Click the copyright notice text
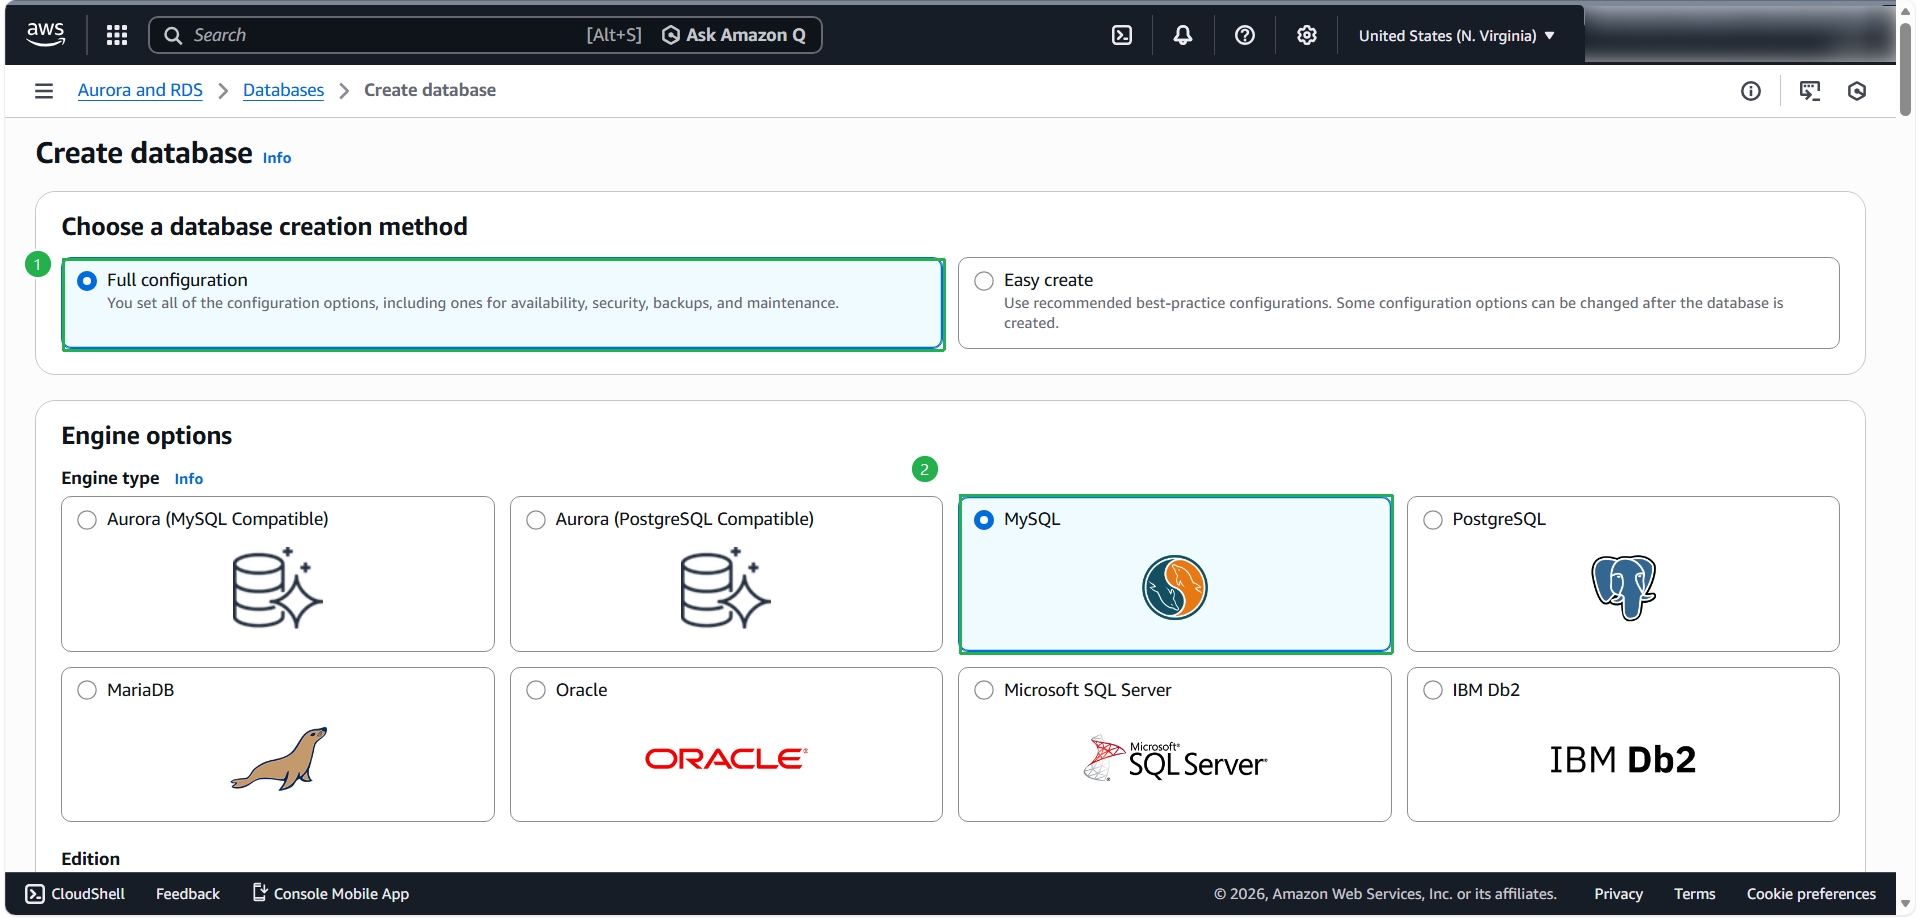This screenshot has width=1920, height=920. [x=1385, y=894]
